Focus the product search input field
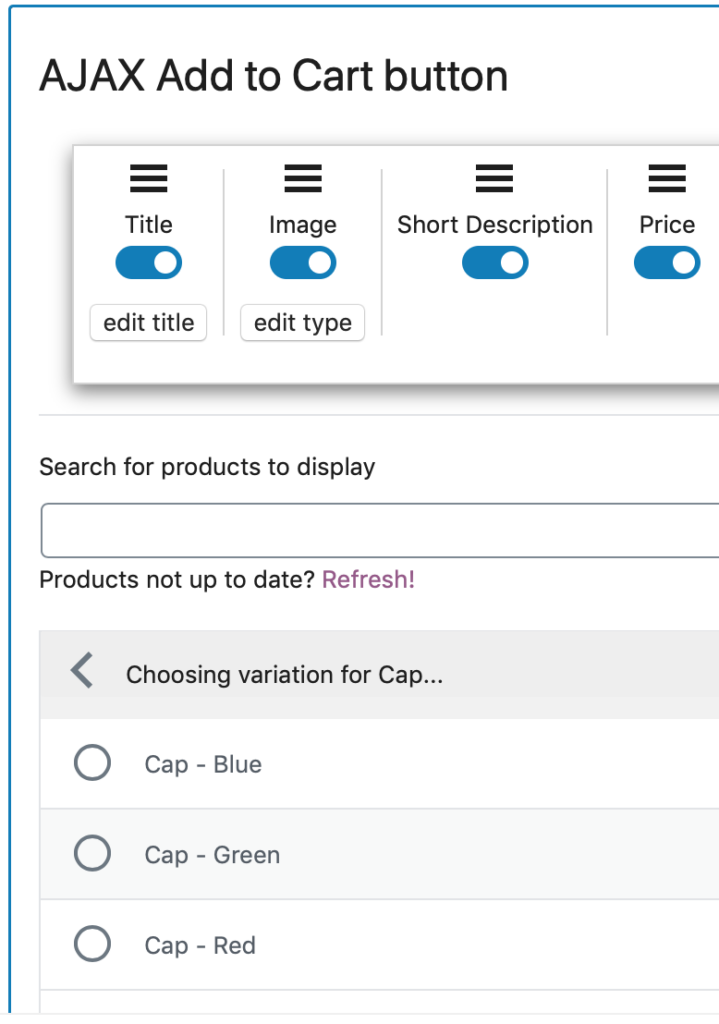719x1024 pixels. pyautogui.click(x=380, y=530)
